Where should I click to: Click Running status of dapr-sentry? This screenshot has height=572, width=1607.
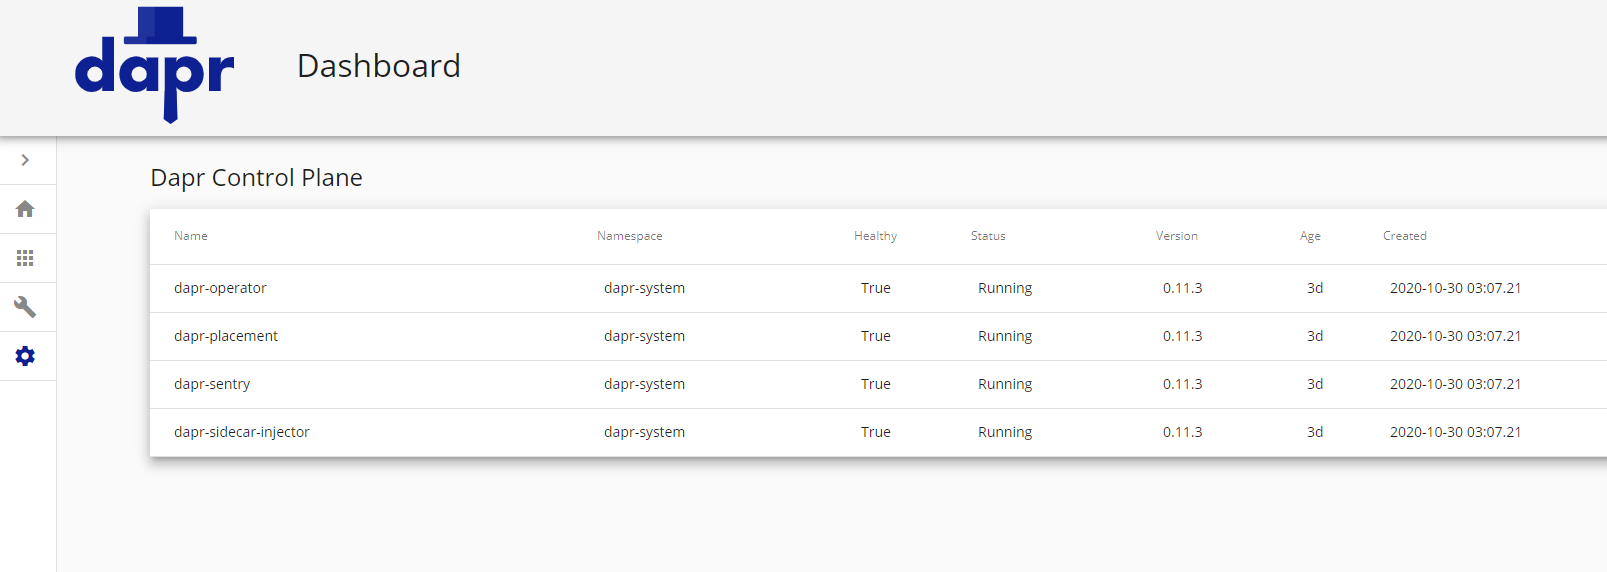pyautogui.click(x=1005, y=384)
